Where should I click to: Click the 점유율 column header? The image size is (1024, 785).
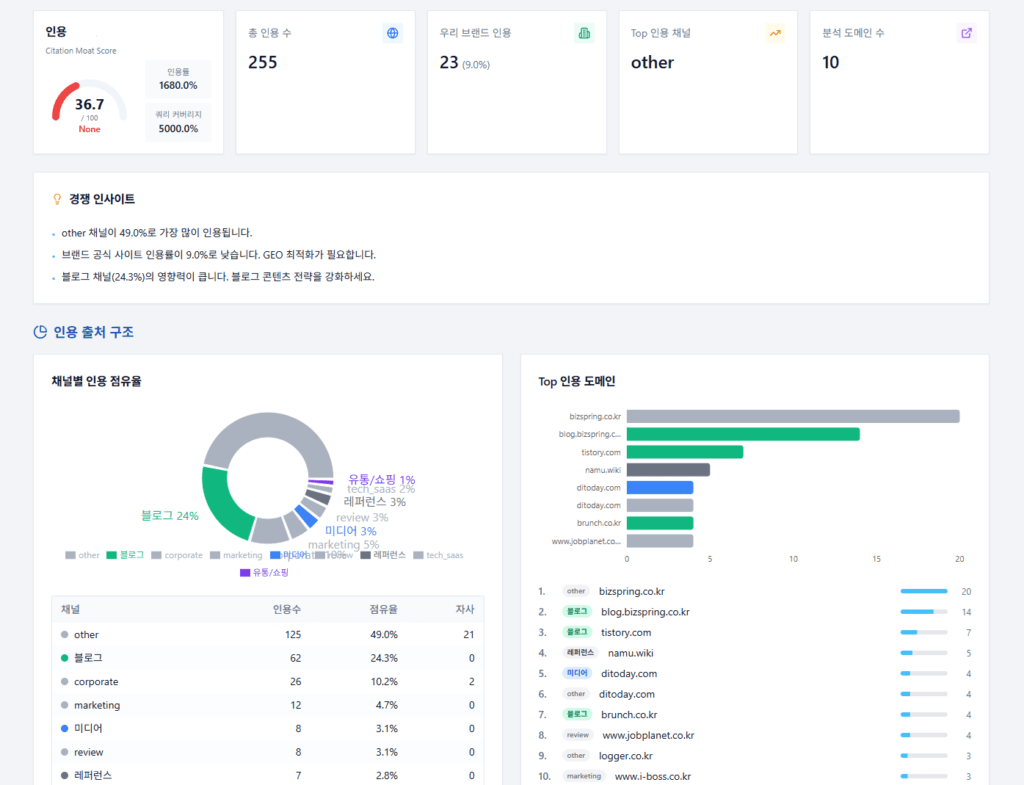coord(383,609)
